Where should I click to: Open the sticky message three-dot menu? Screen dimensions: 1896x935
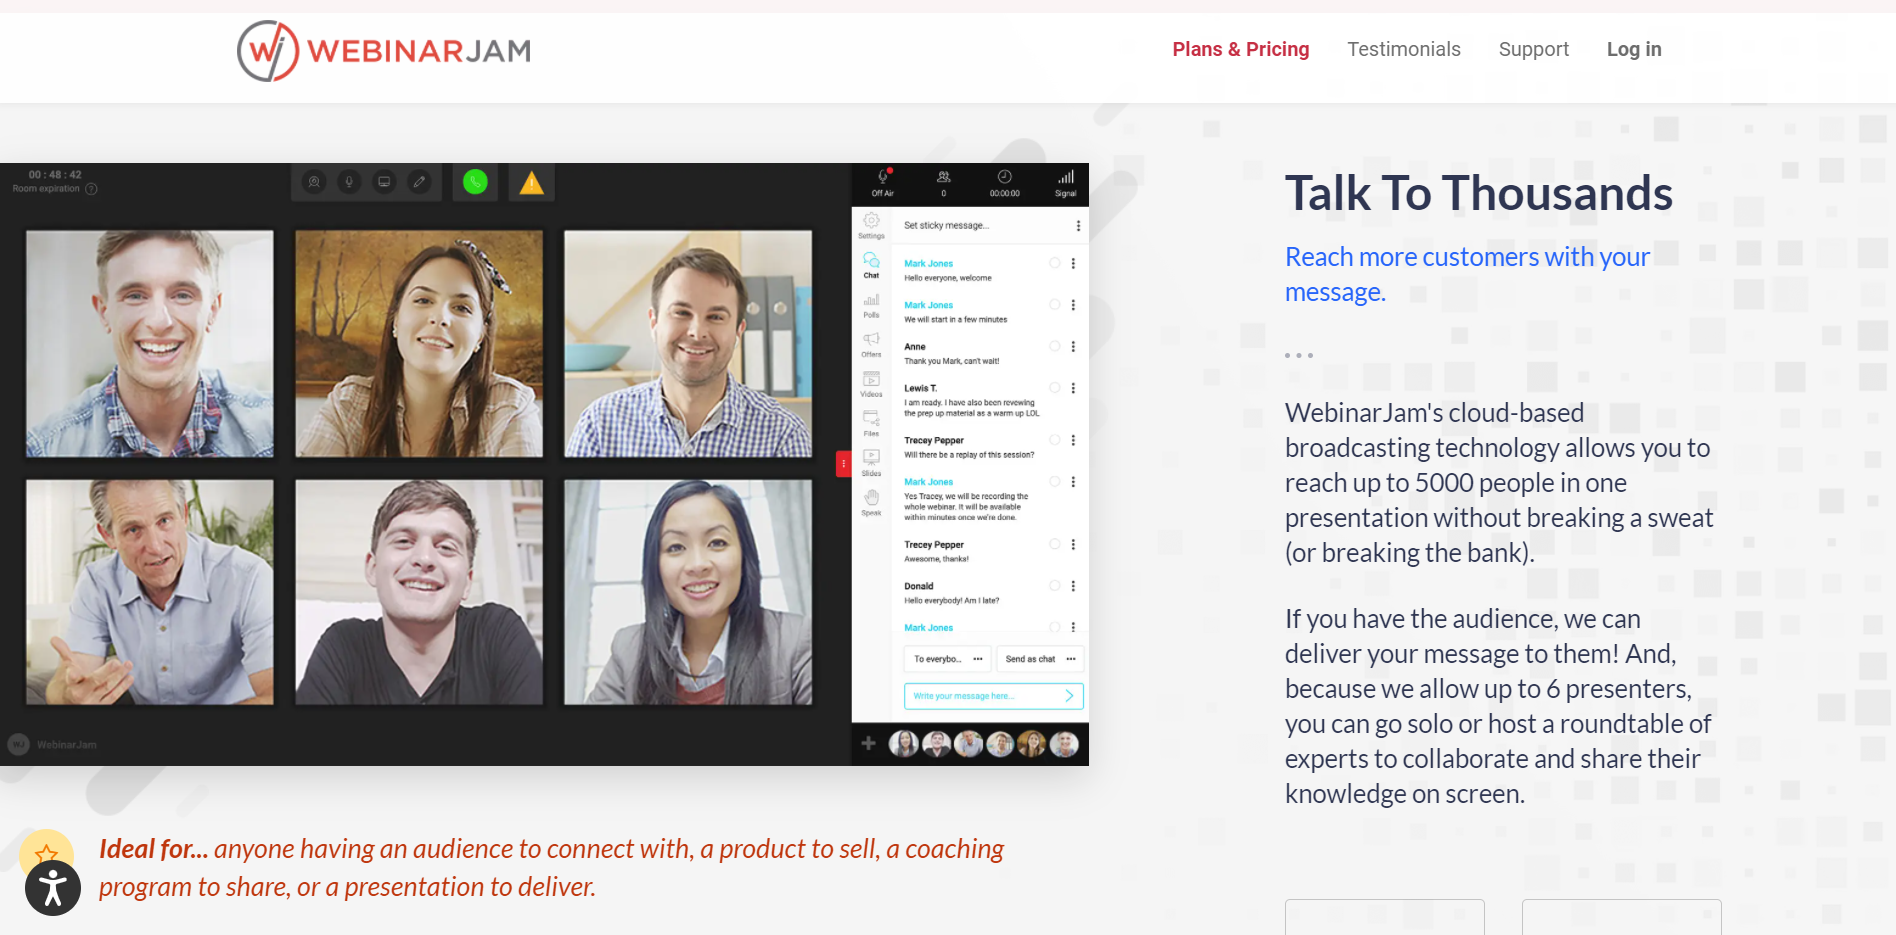(1078, 226)
